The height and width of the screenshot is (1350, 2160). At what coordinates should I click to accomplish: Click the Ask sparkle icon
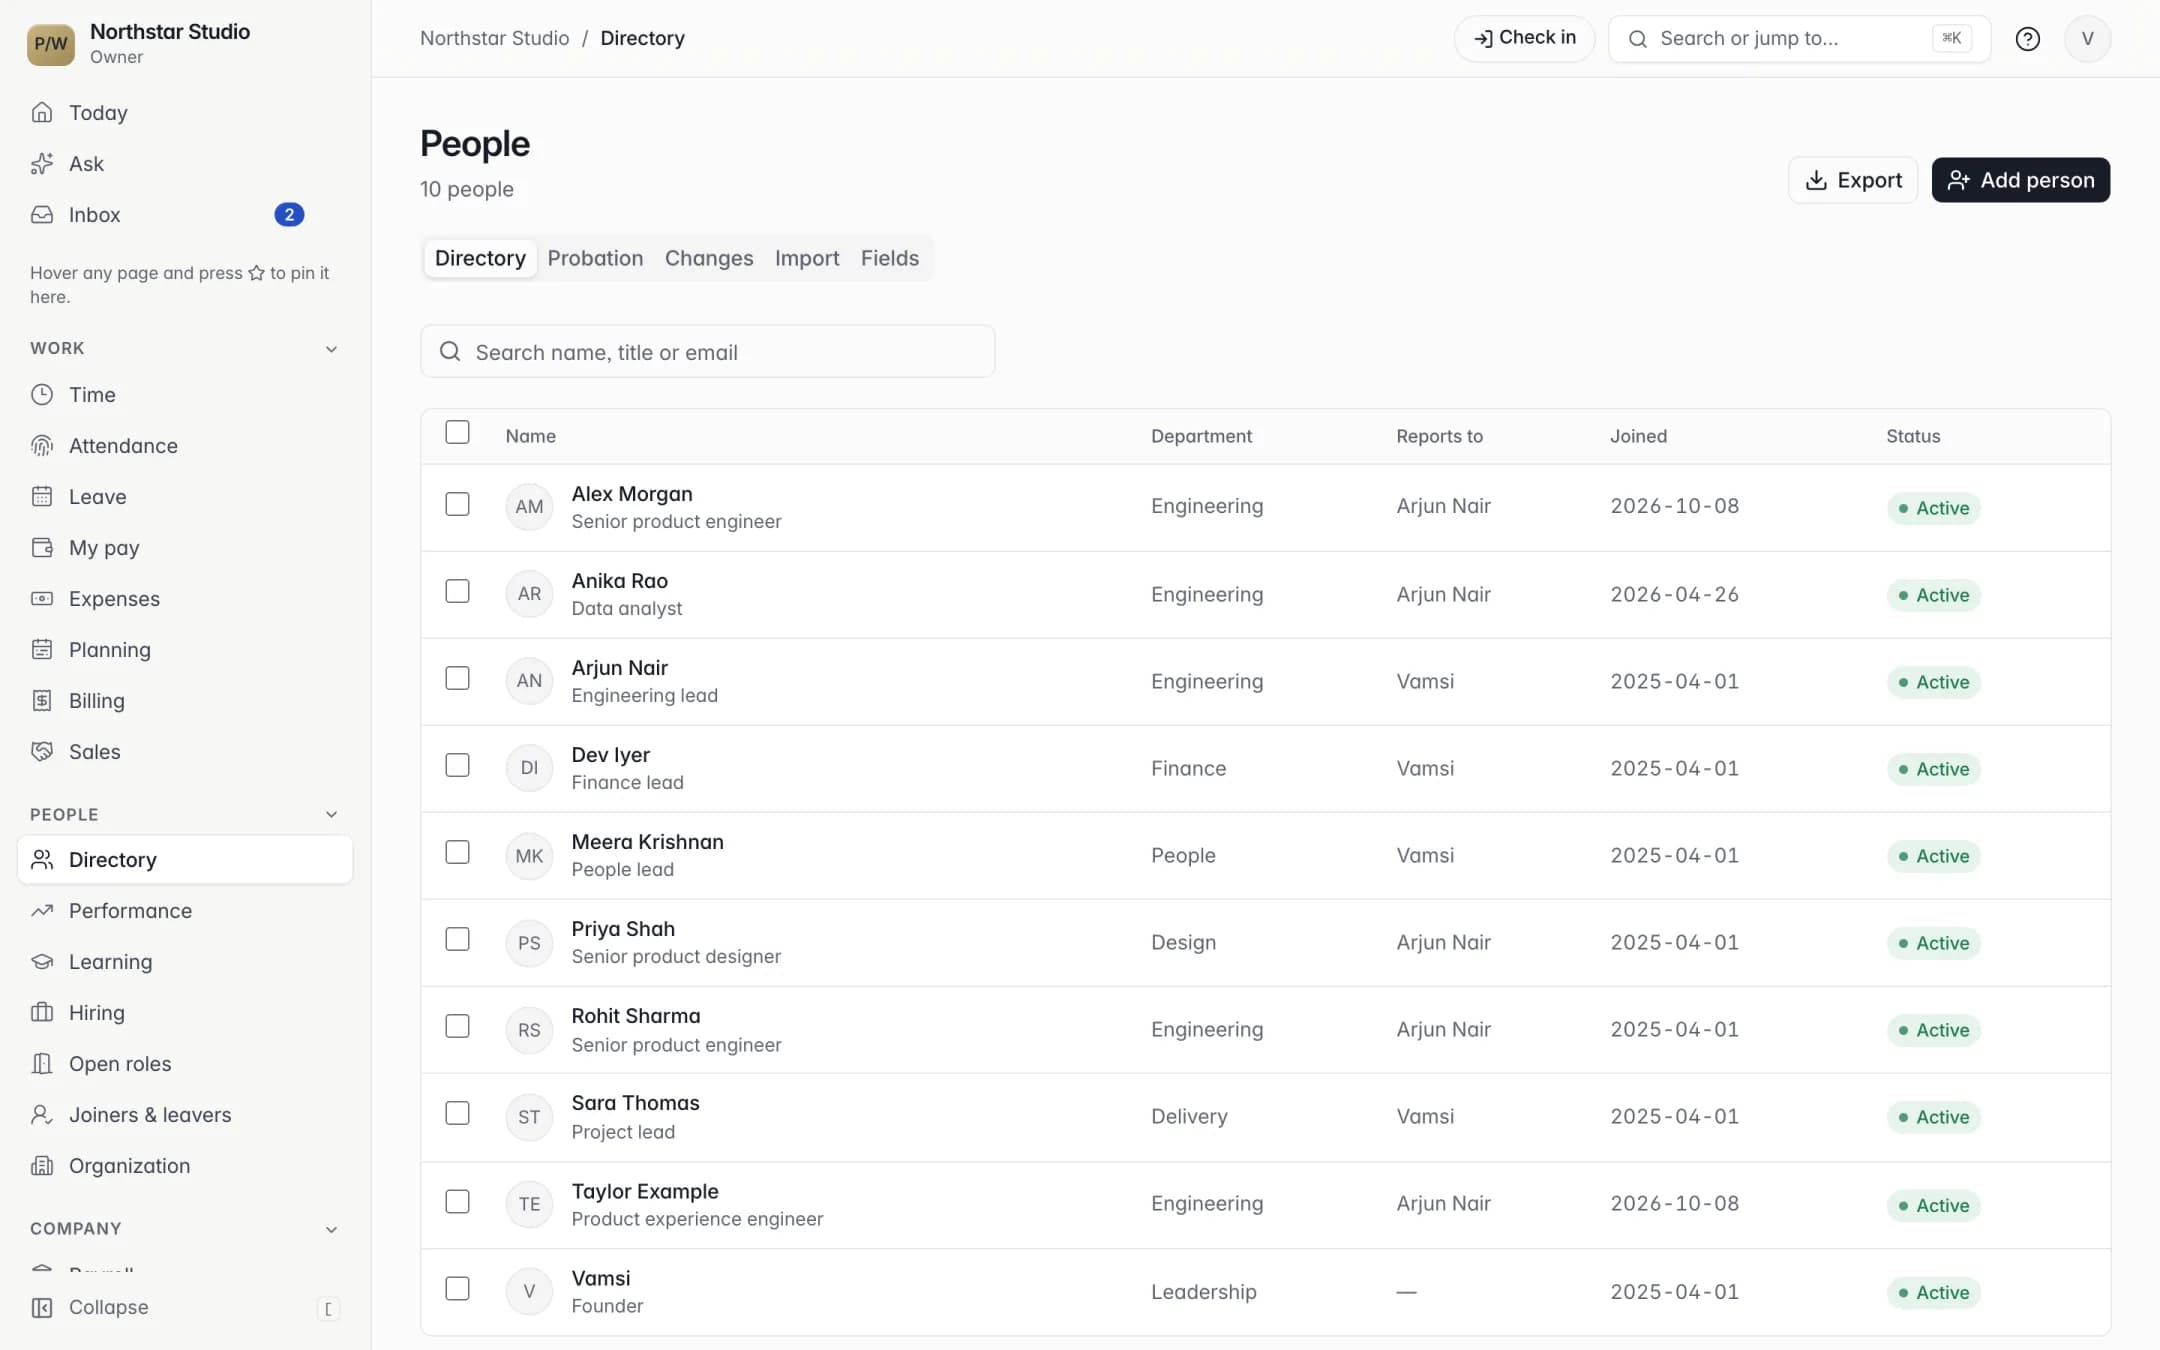point(42,163)
